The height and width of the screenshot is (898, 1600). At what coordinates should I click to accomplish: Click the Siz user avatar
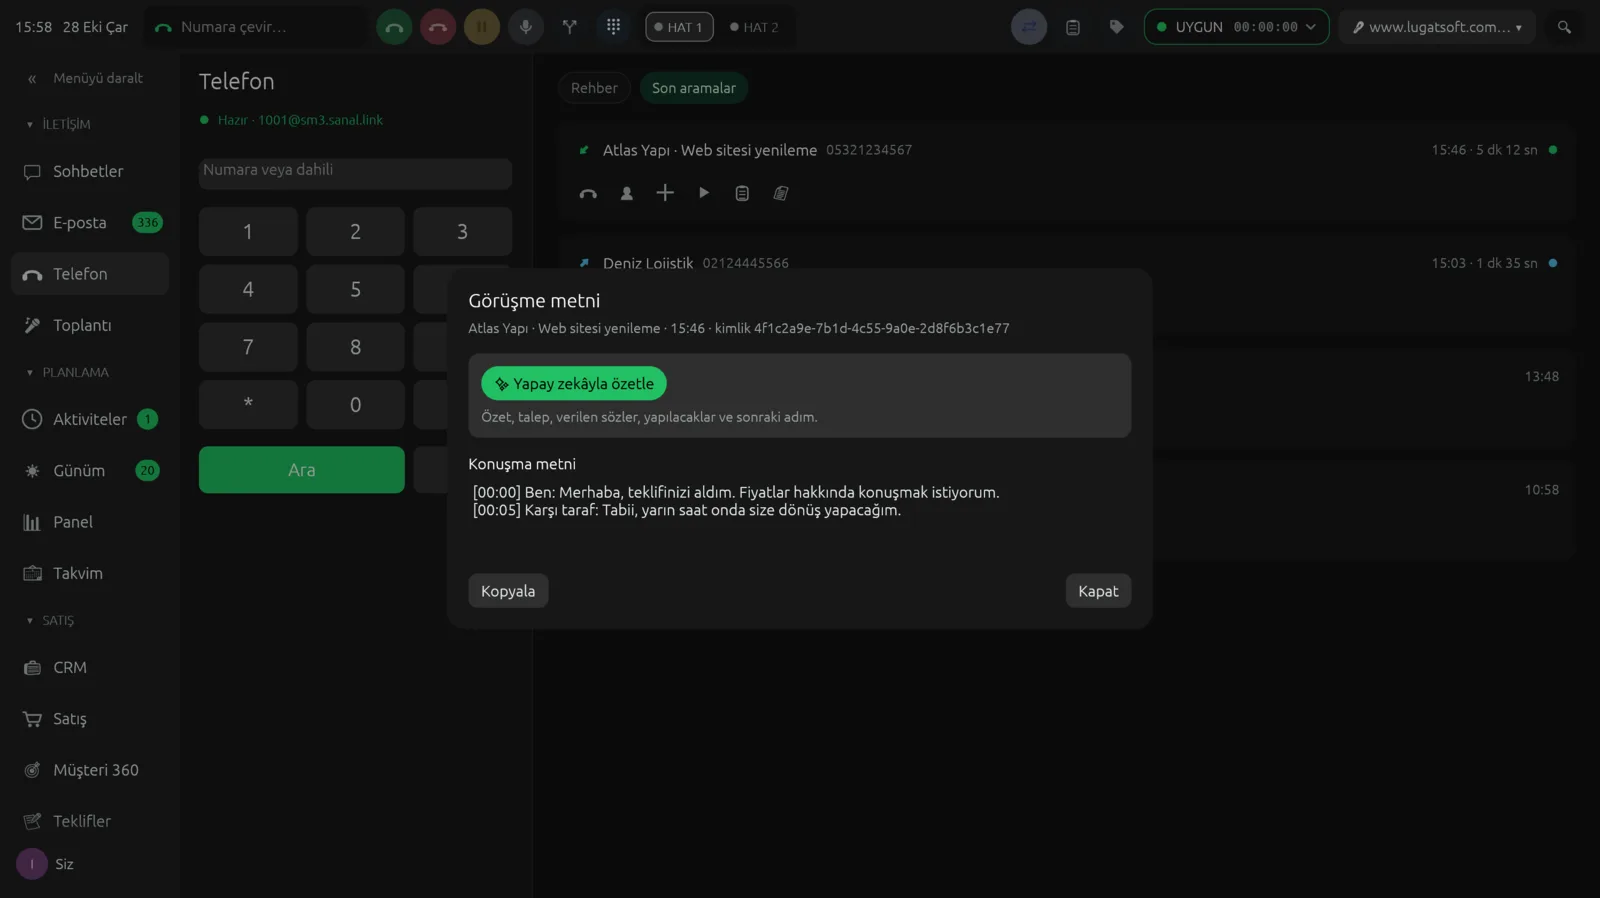pos(32,864)
